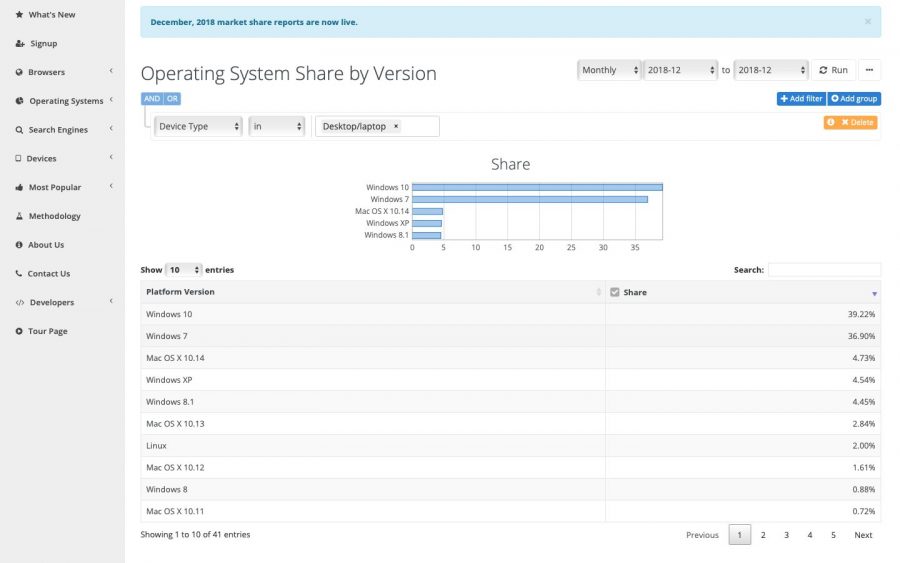
Task: Click the ellipsis more-options button
Action: point(869,70)
